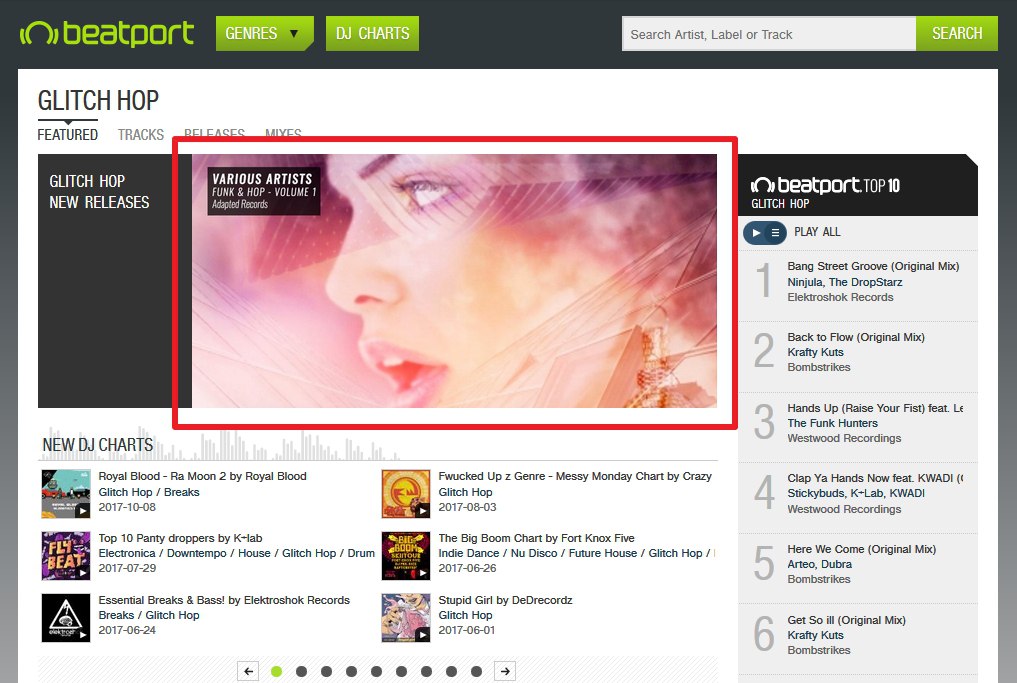This screenshot has width=1017, height=683.
Task: Select the second pagination dot
Action: (x=301, y=671)
